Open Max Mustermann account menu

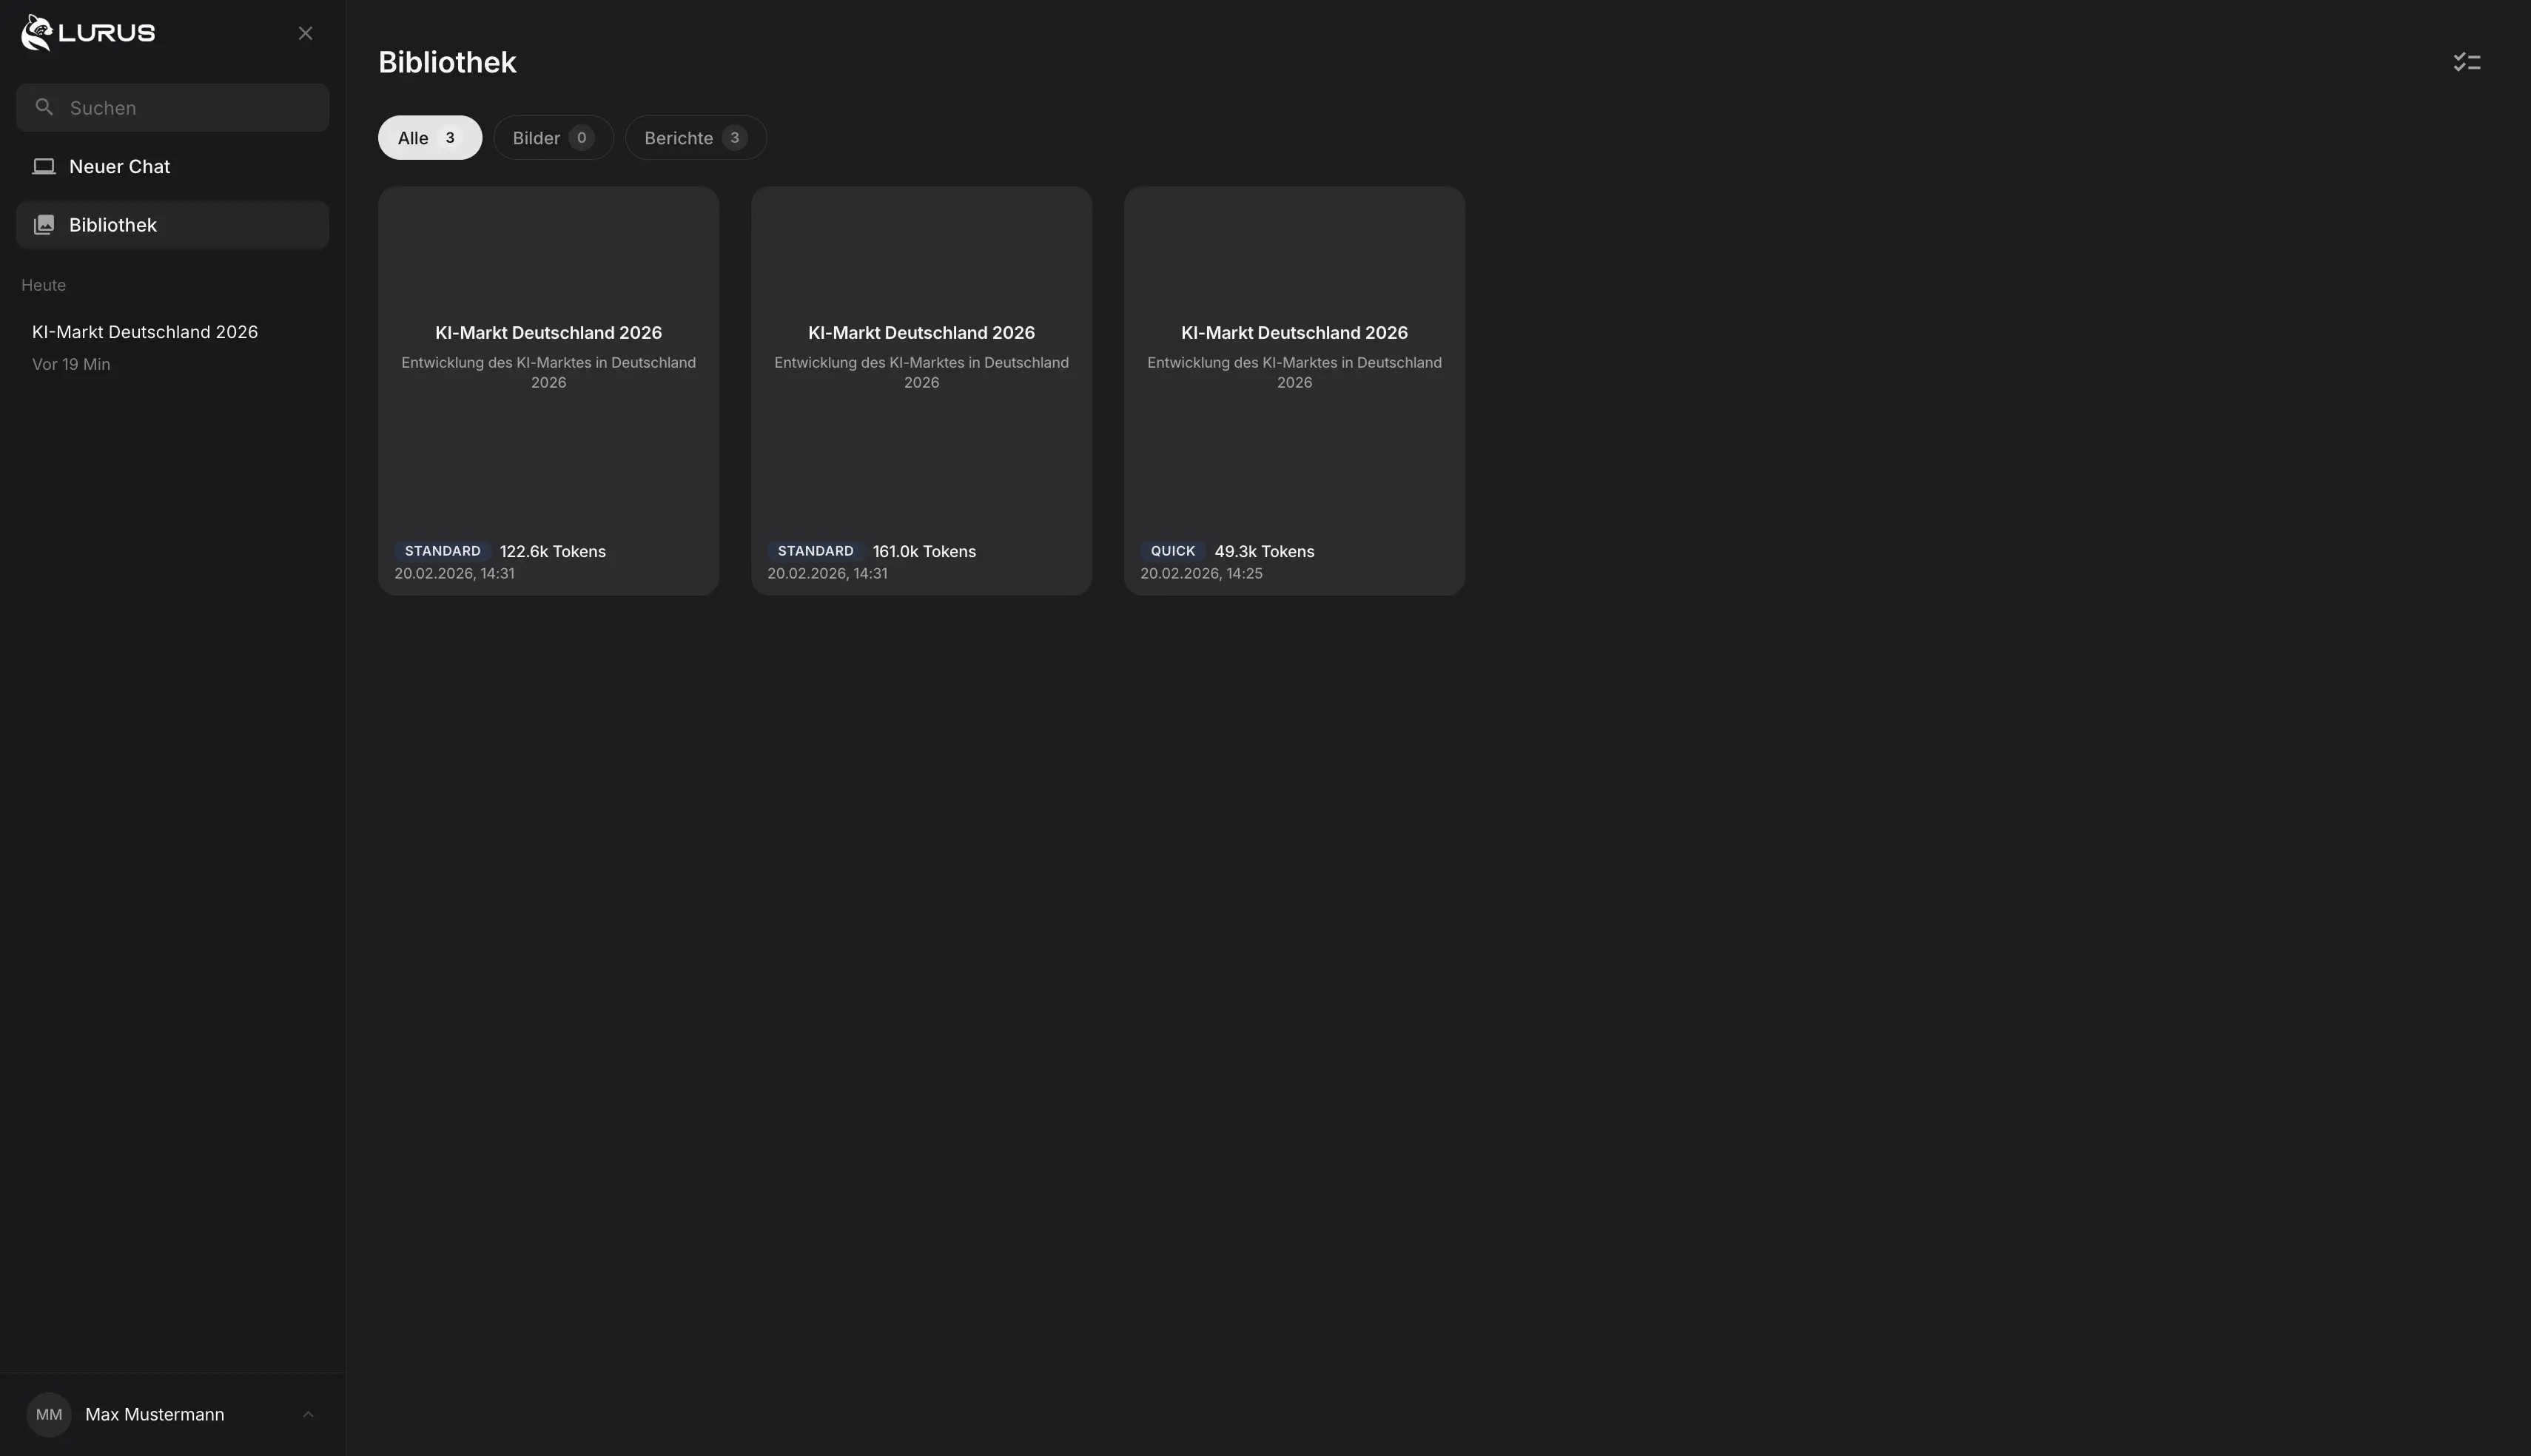tap(155, 1414)
